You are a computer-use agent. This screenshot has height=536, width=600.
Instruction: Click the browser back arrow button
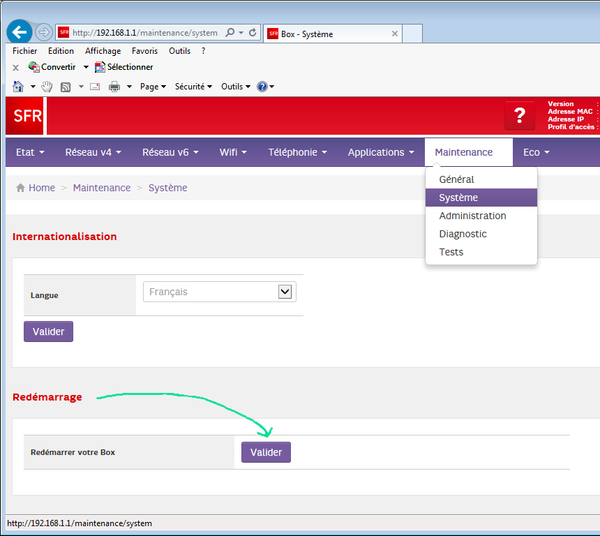(18, 32)
